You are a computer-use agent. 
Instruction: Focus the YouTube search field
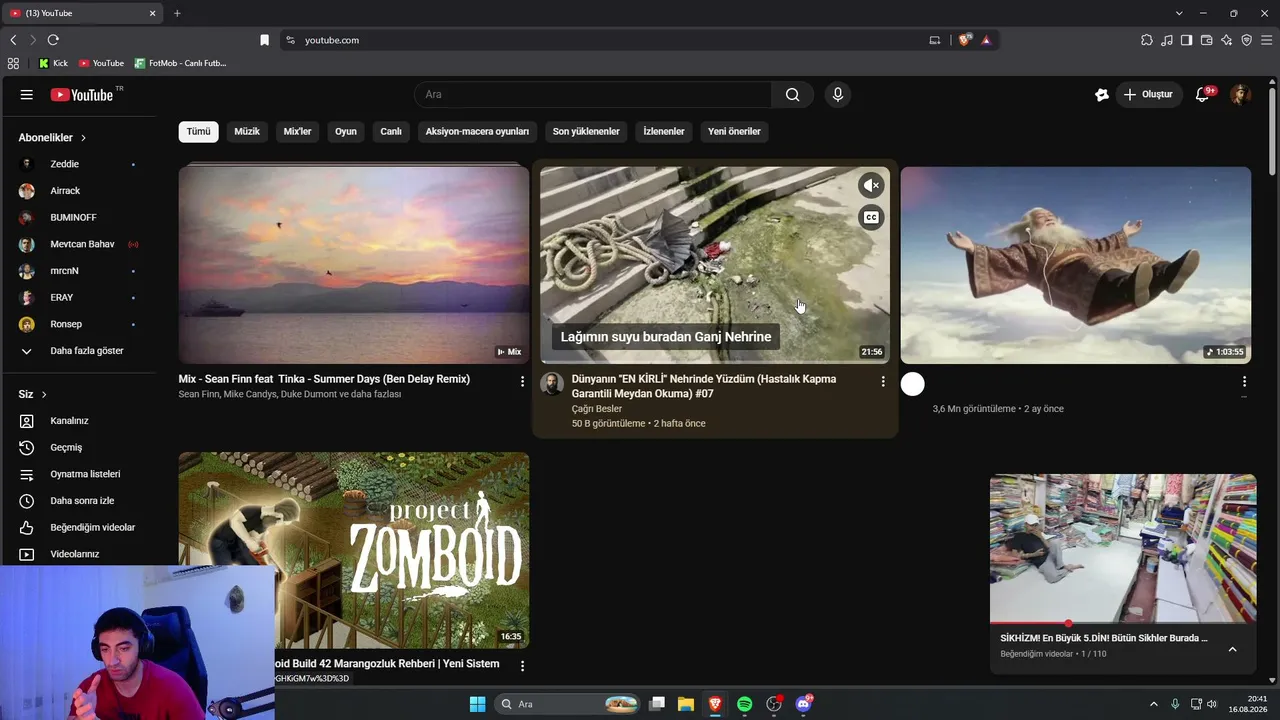pyautogui.click(x=593, y=95)
